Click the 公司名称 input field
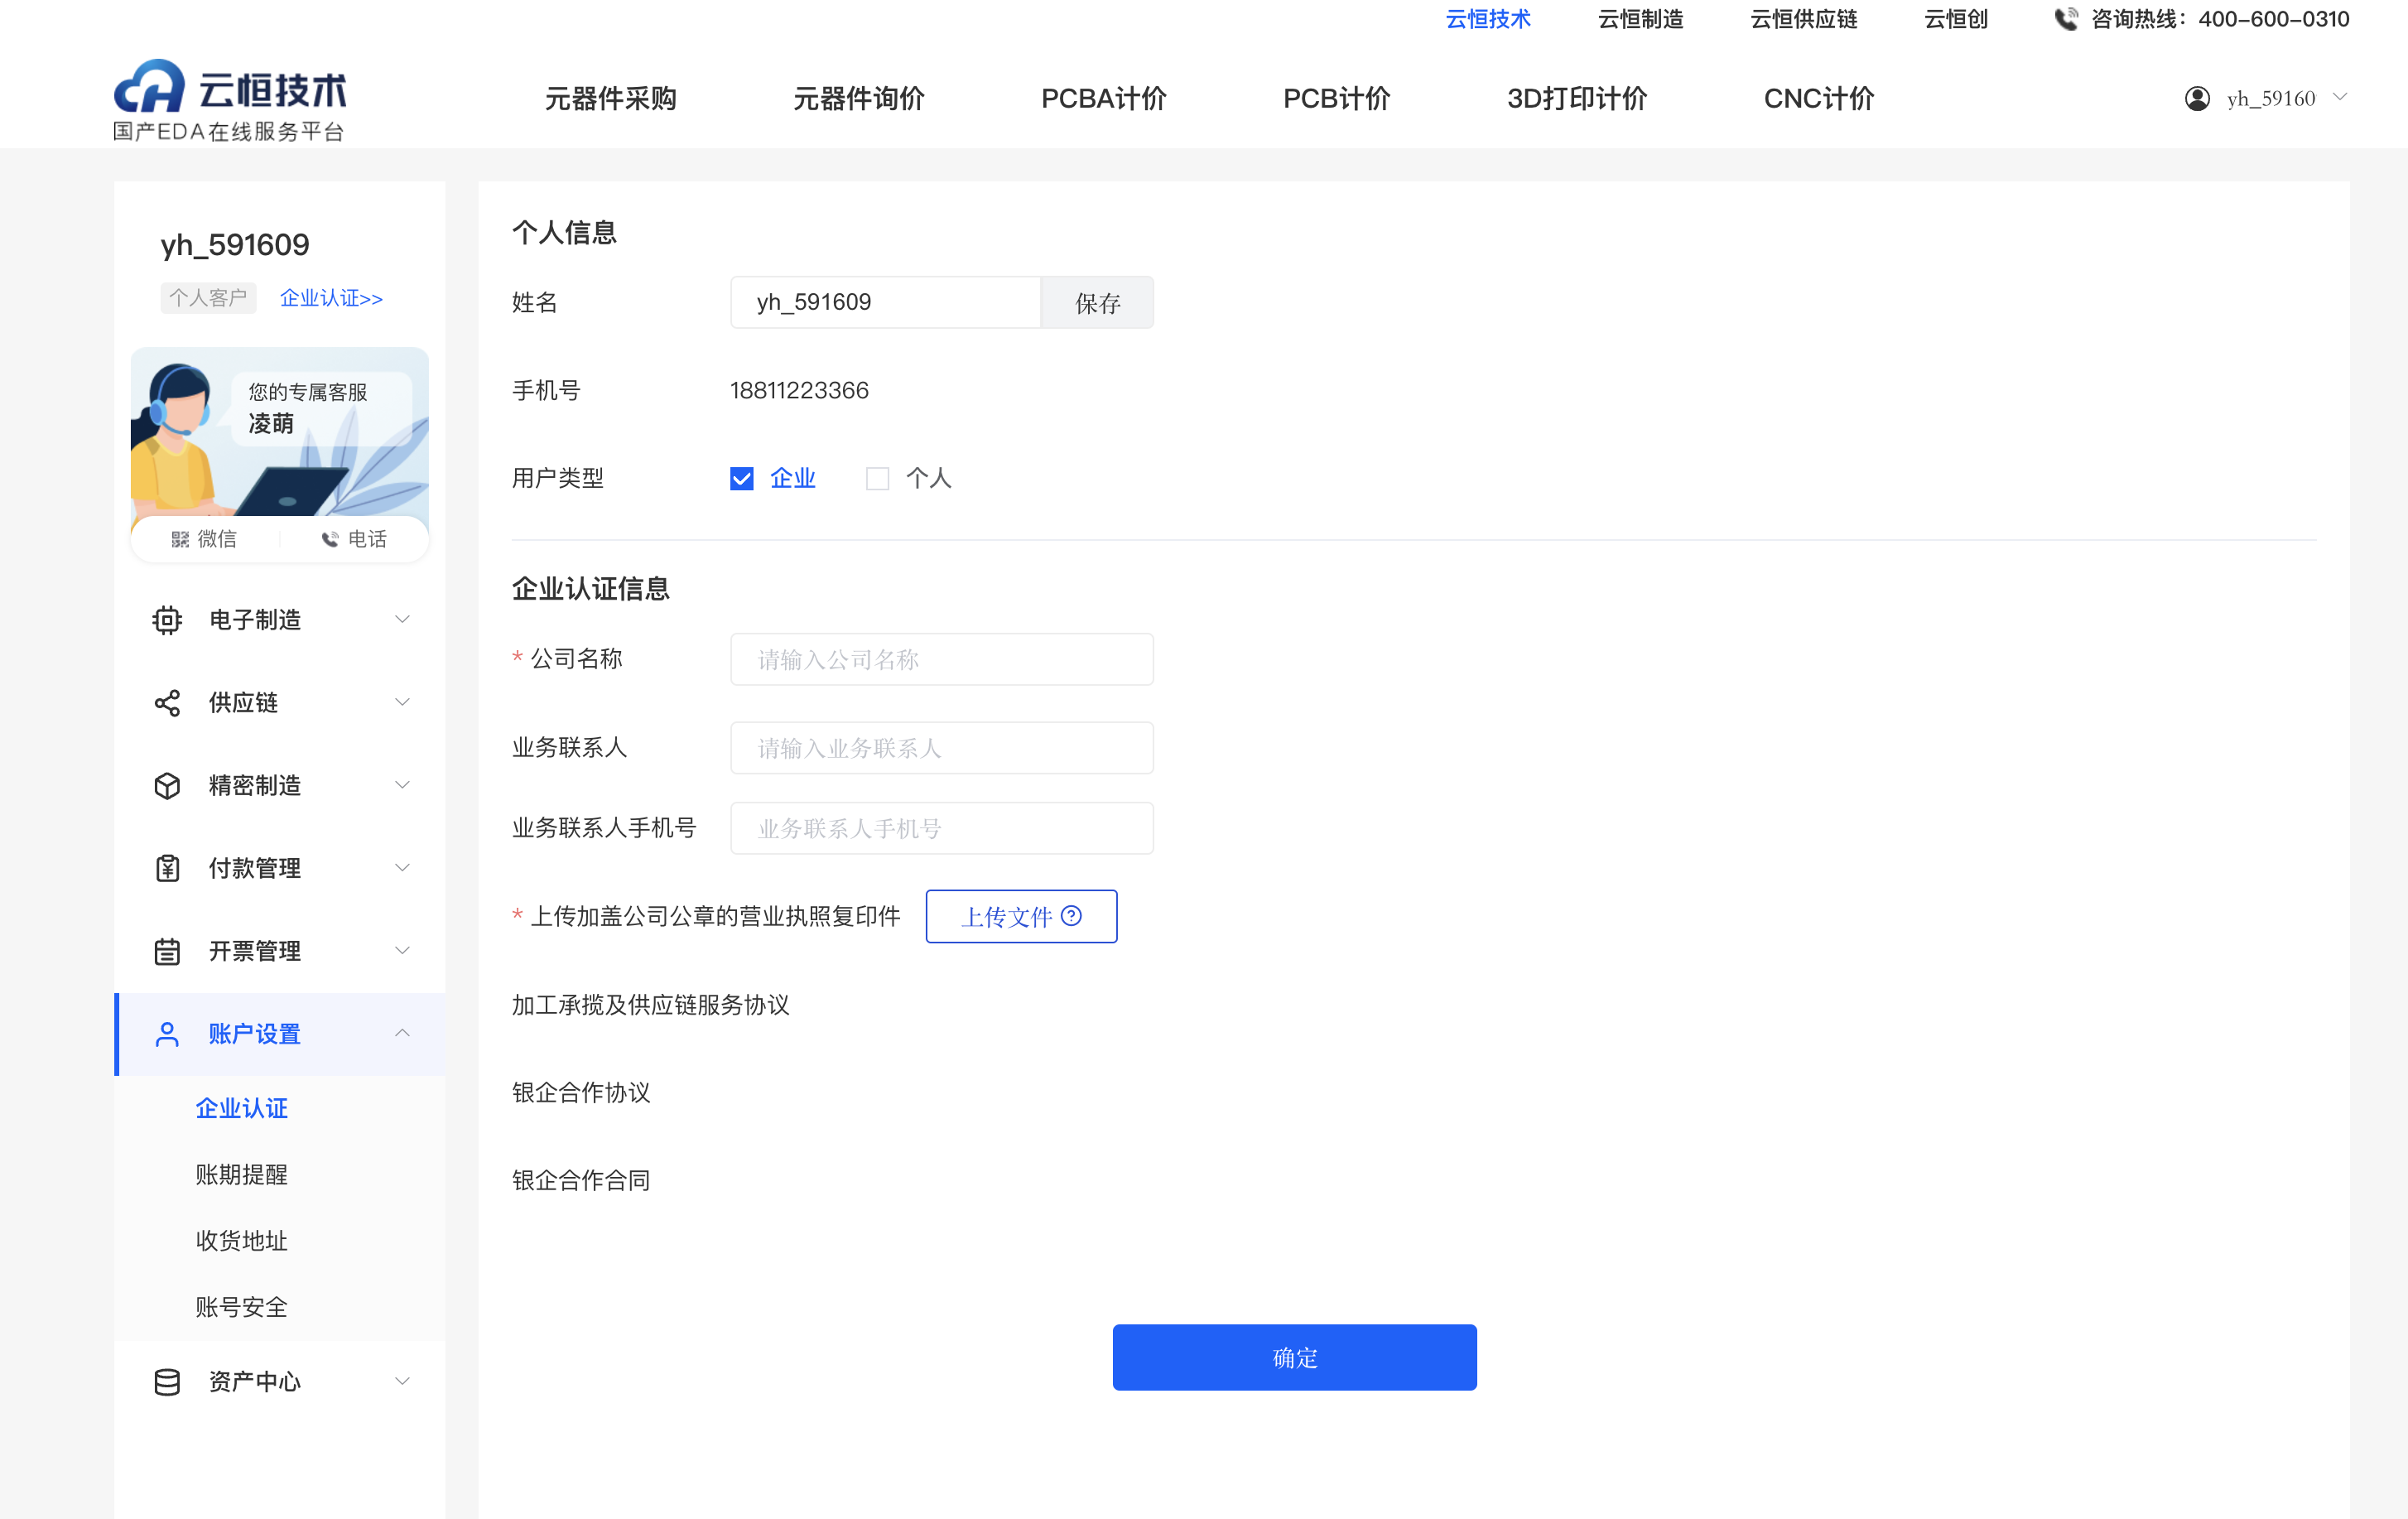This screenshot has height=1519, width=2408. pyautogui.click(x=942, y=659)
